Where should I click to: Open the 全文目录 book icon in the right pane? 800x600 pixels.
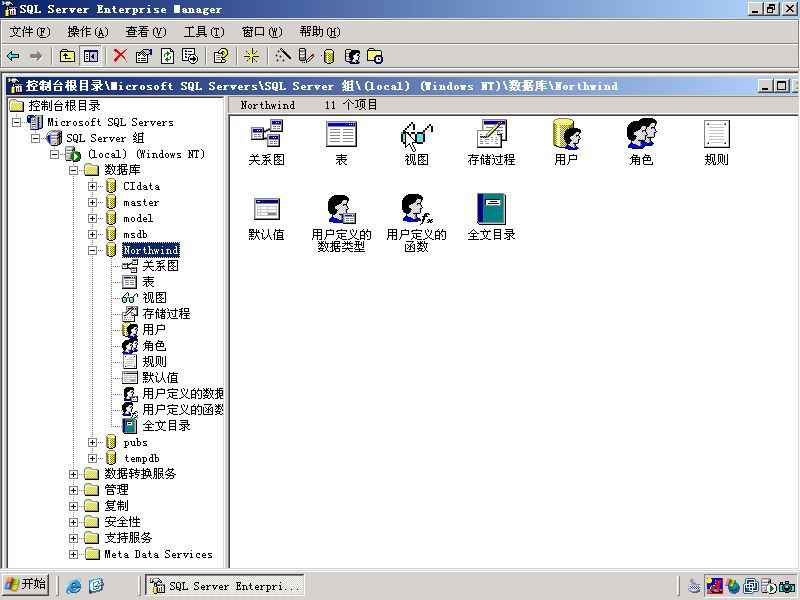[x=491, y=209]
